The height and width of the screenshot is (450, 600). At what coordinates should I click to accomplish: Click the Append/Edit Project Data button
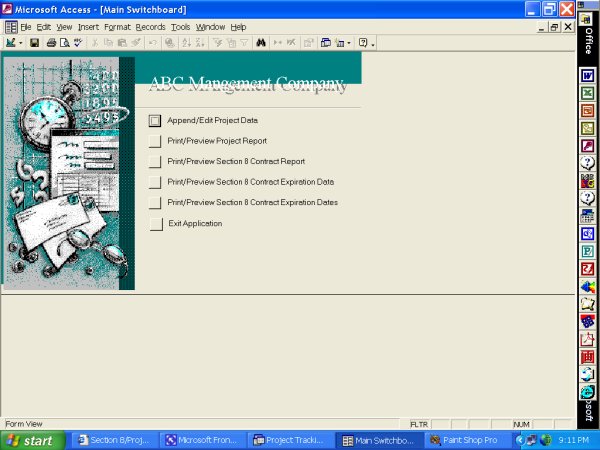tap(154, 121)
